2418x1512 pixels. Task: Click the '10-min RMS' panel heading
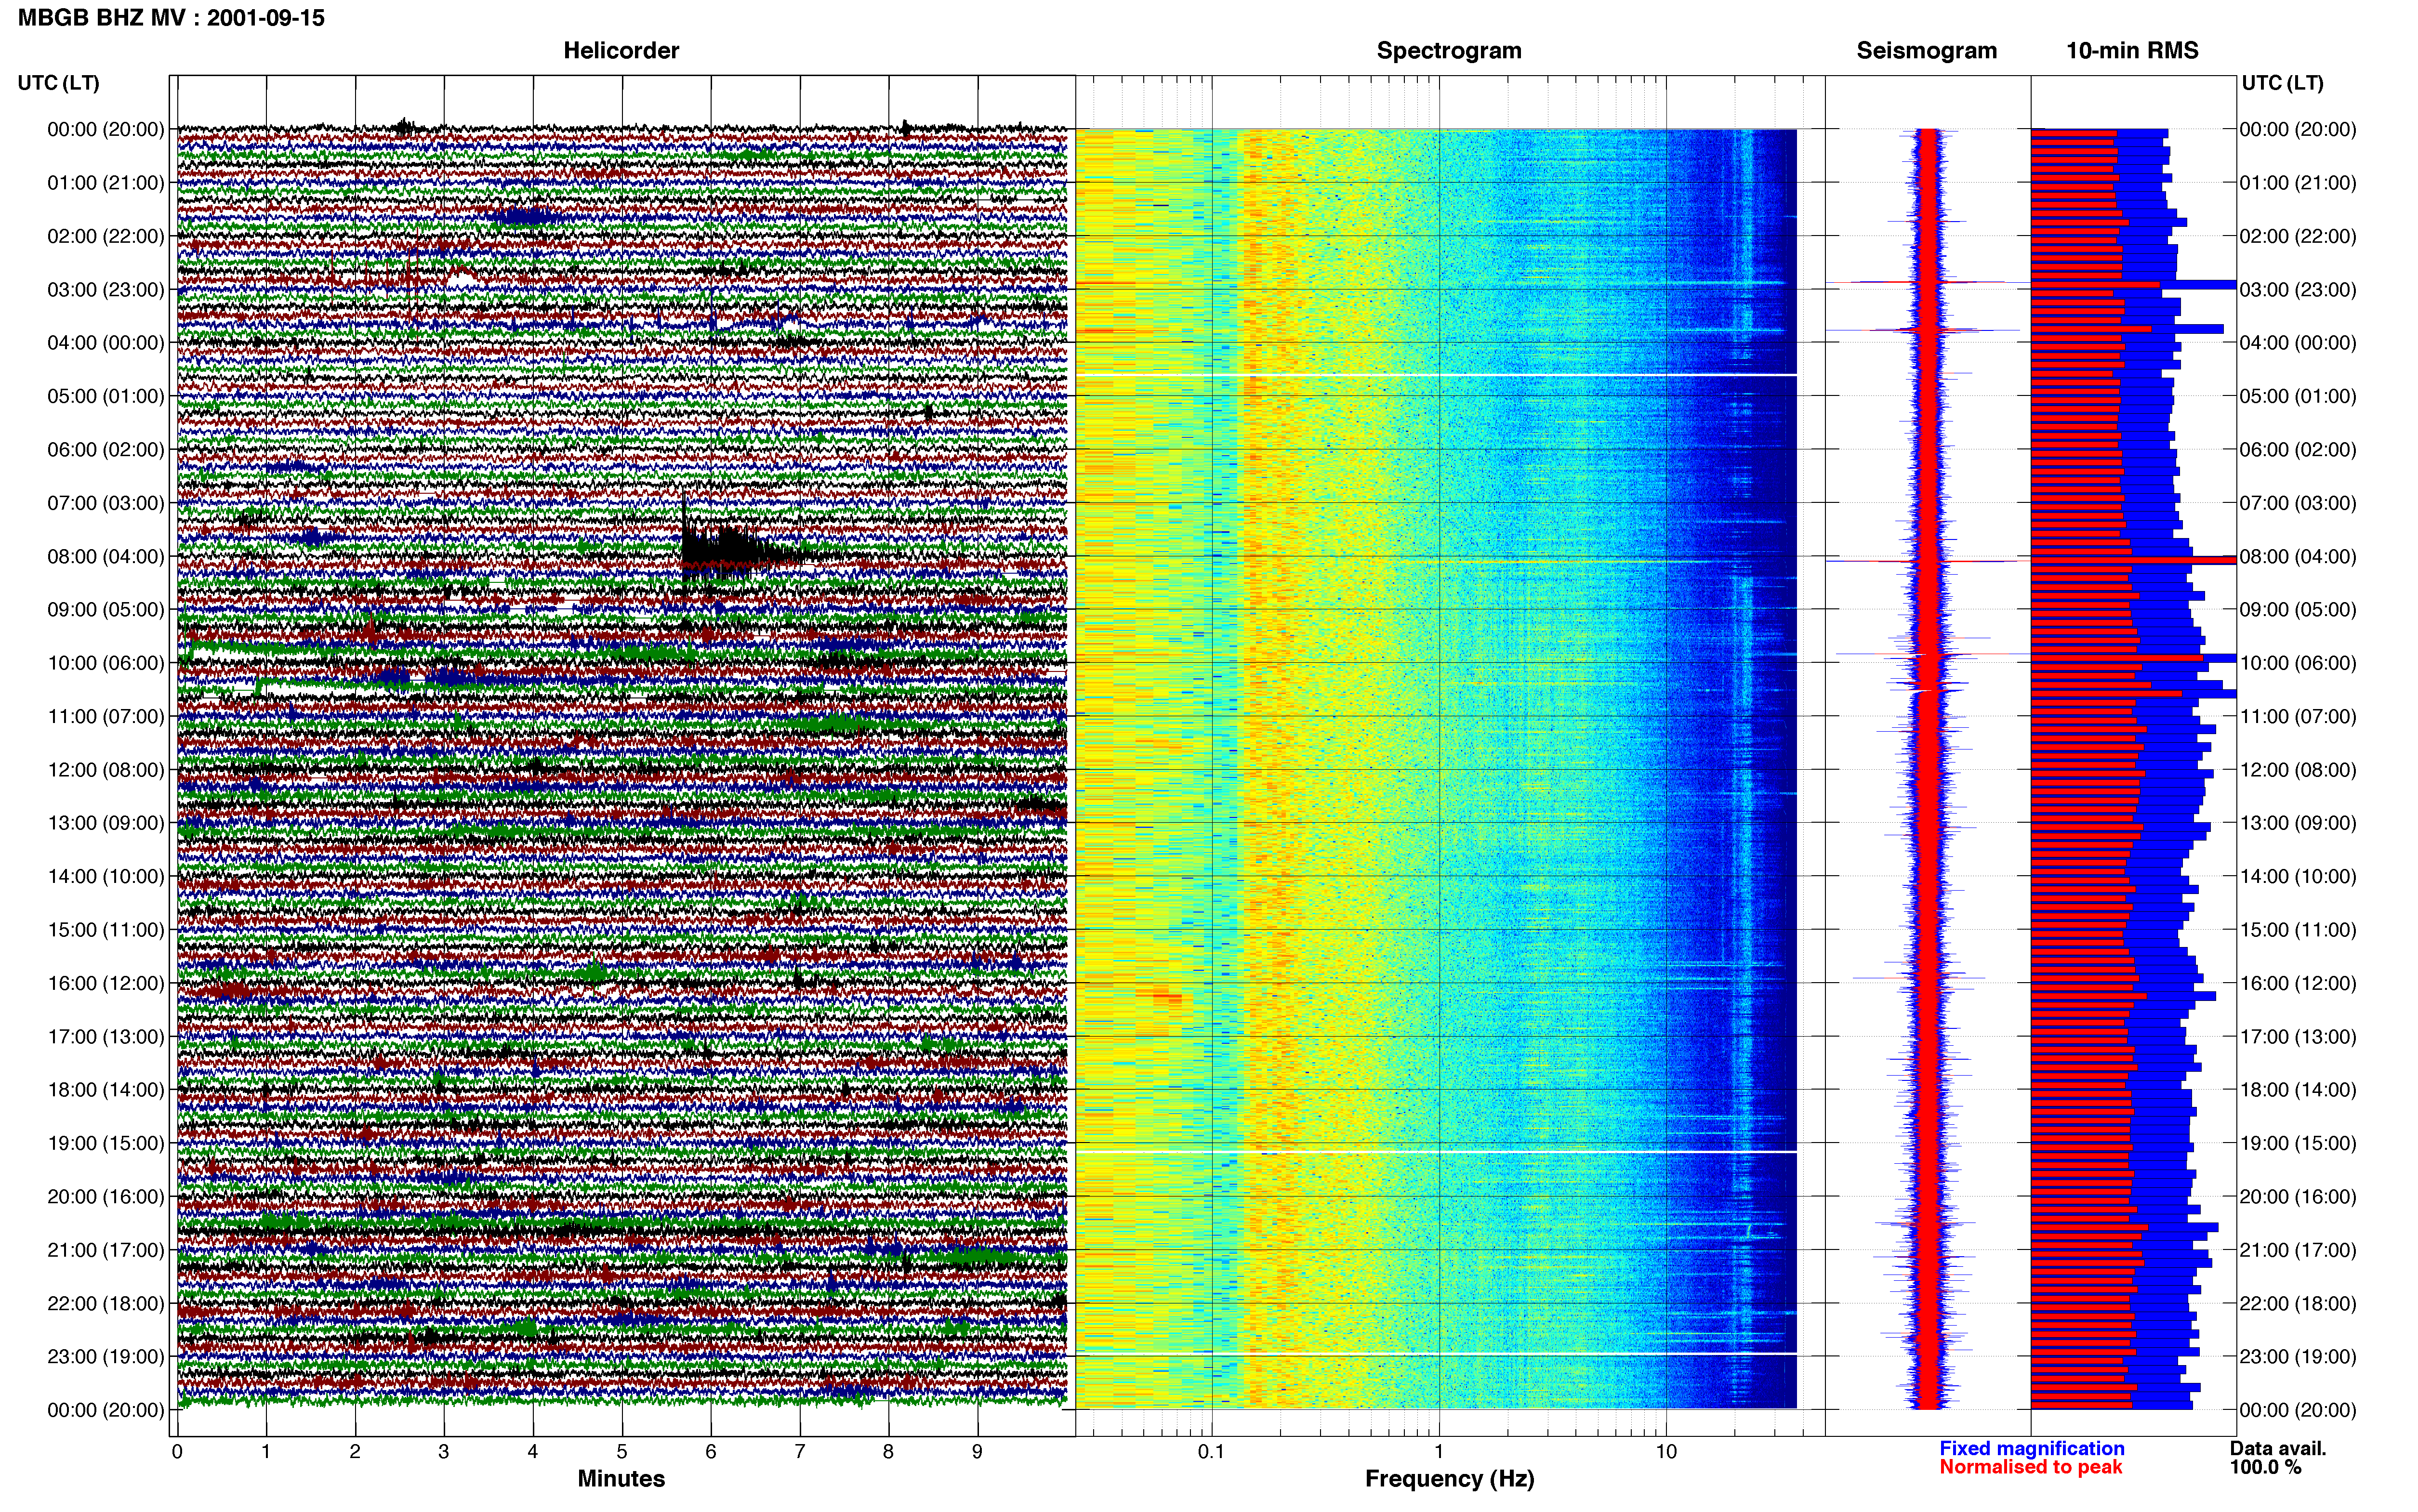pos(2132,50)
